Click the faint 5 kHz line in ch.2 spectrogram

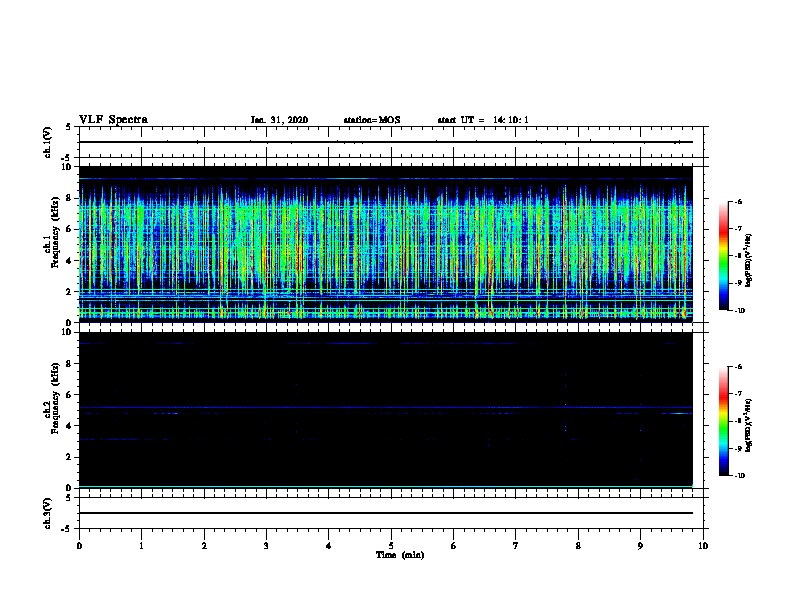tap(385, 407)
